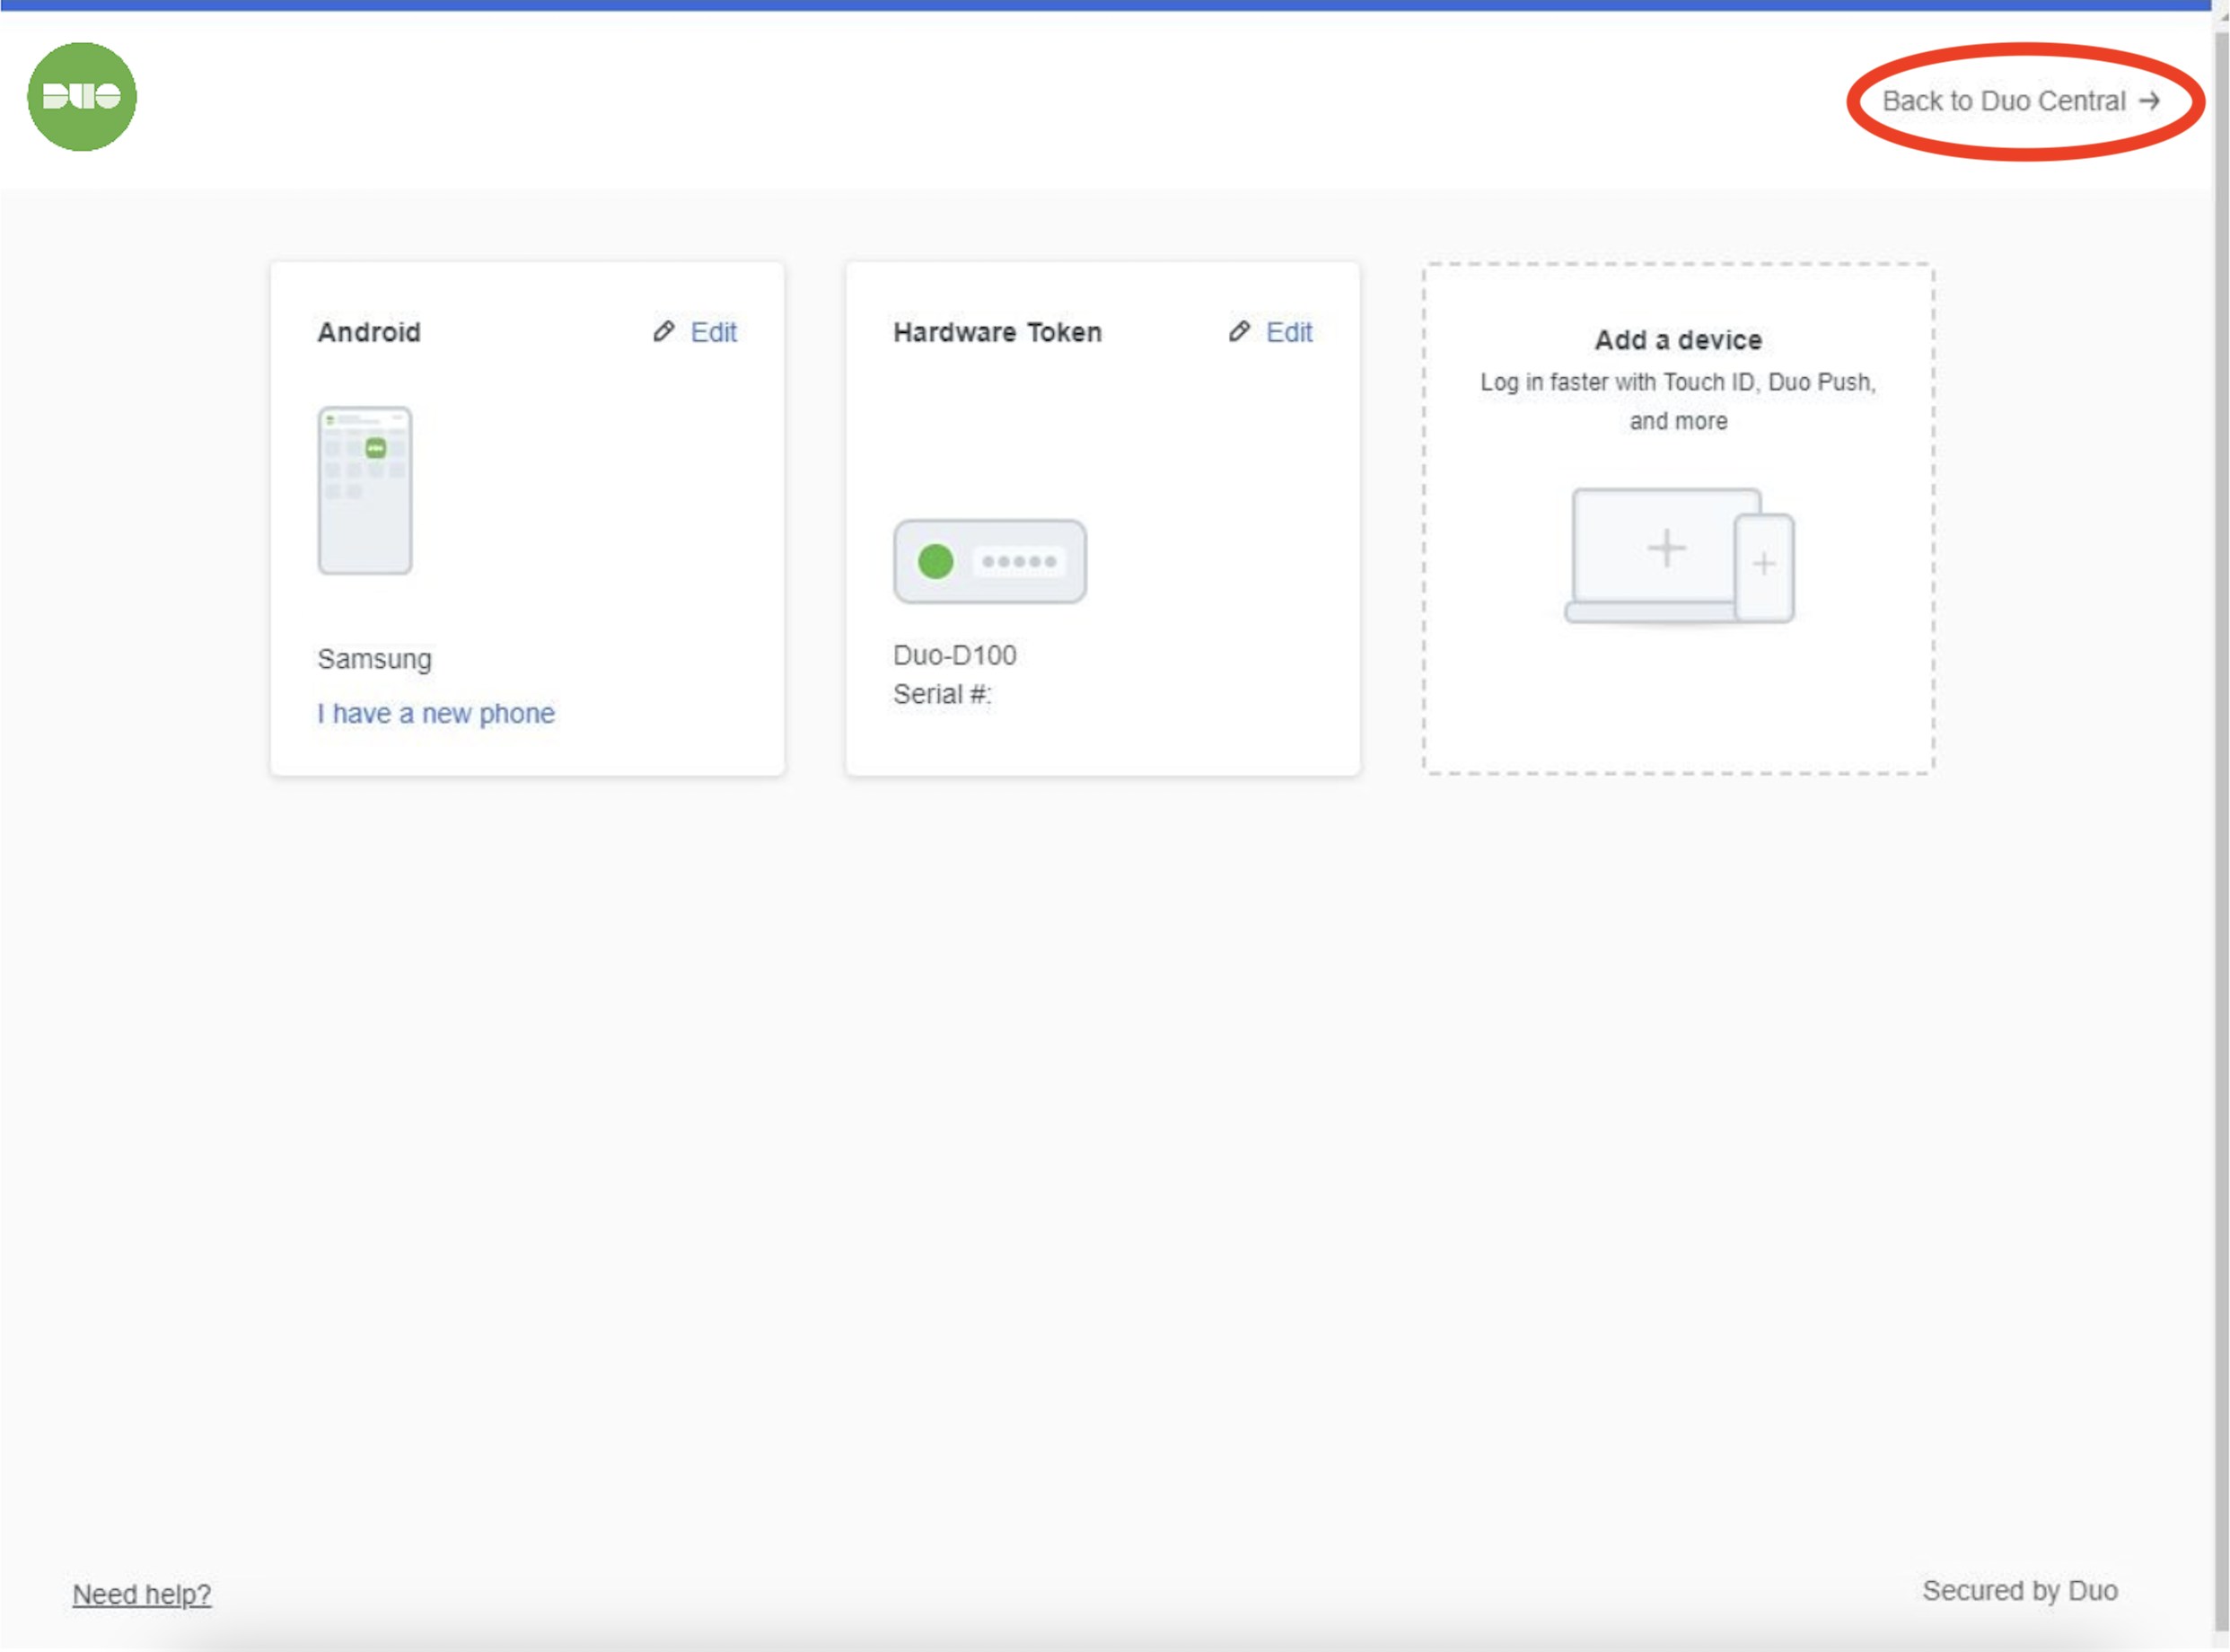The image size is (2230, 1652).
Task: Click the hardware token device image
Action: 990,561
